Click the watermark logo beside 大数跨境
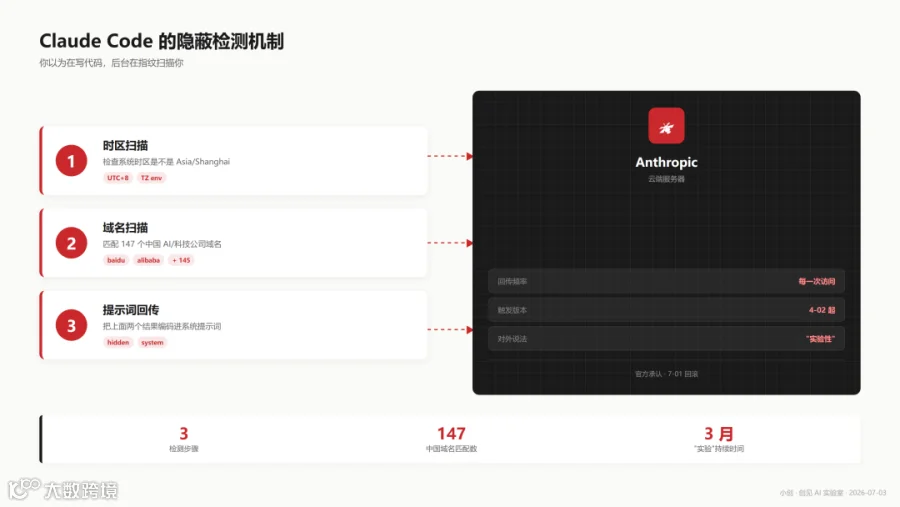This screenshot has width=900, height=507. (24, 489)
